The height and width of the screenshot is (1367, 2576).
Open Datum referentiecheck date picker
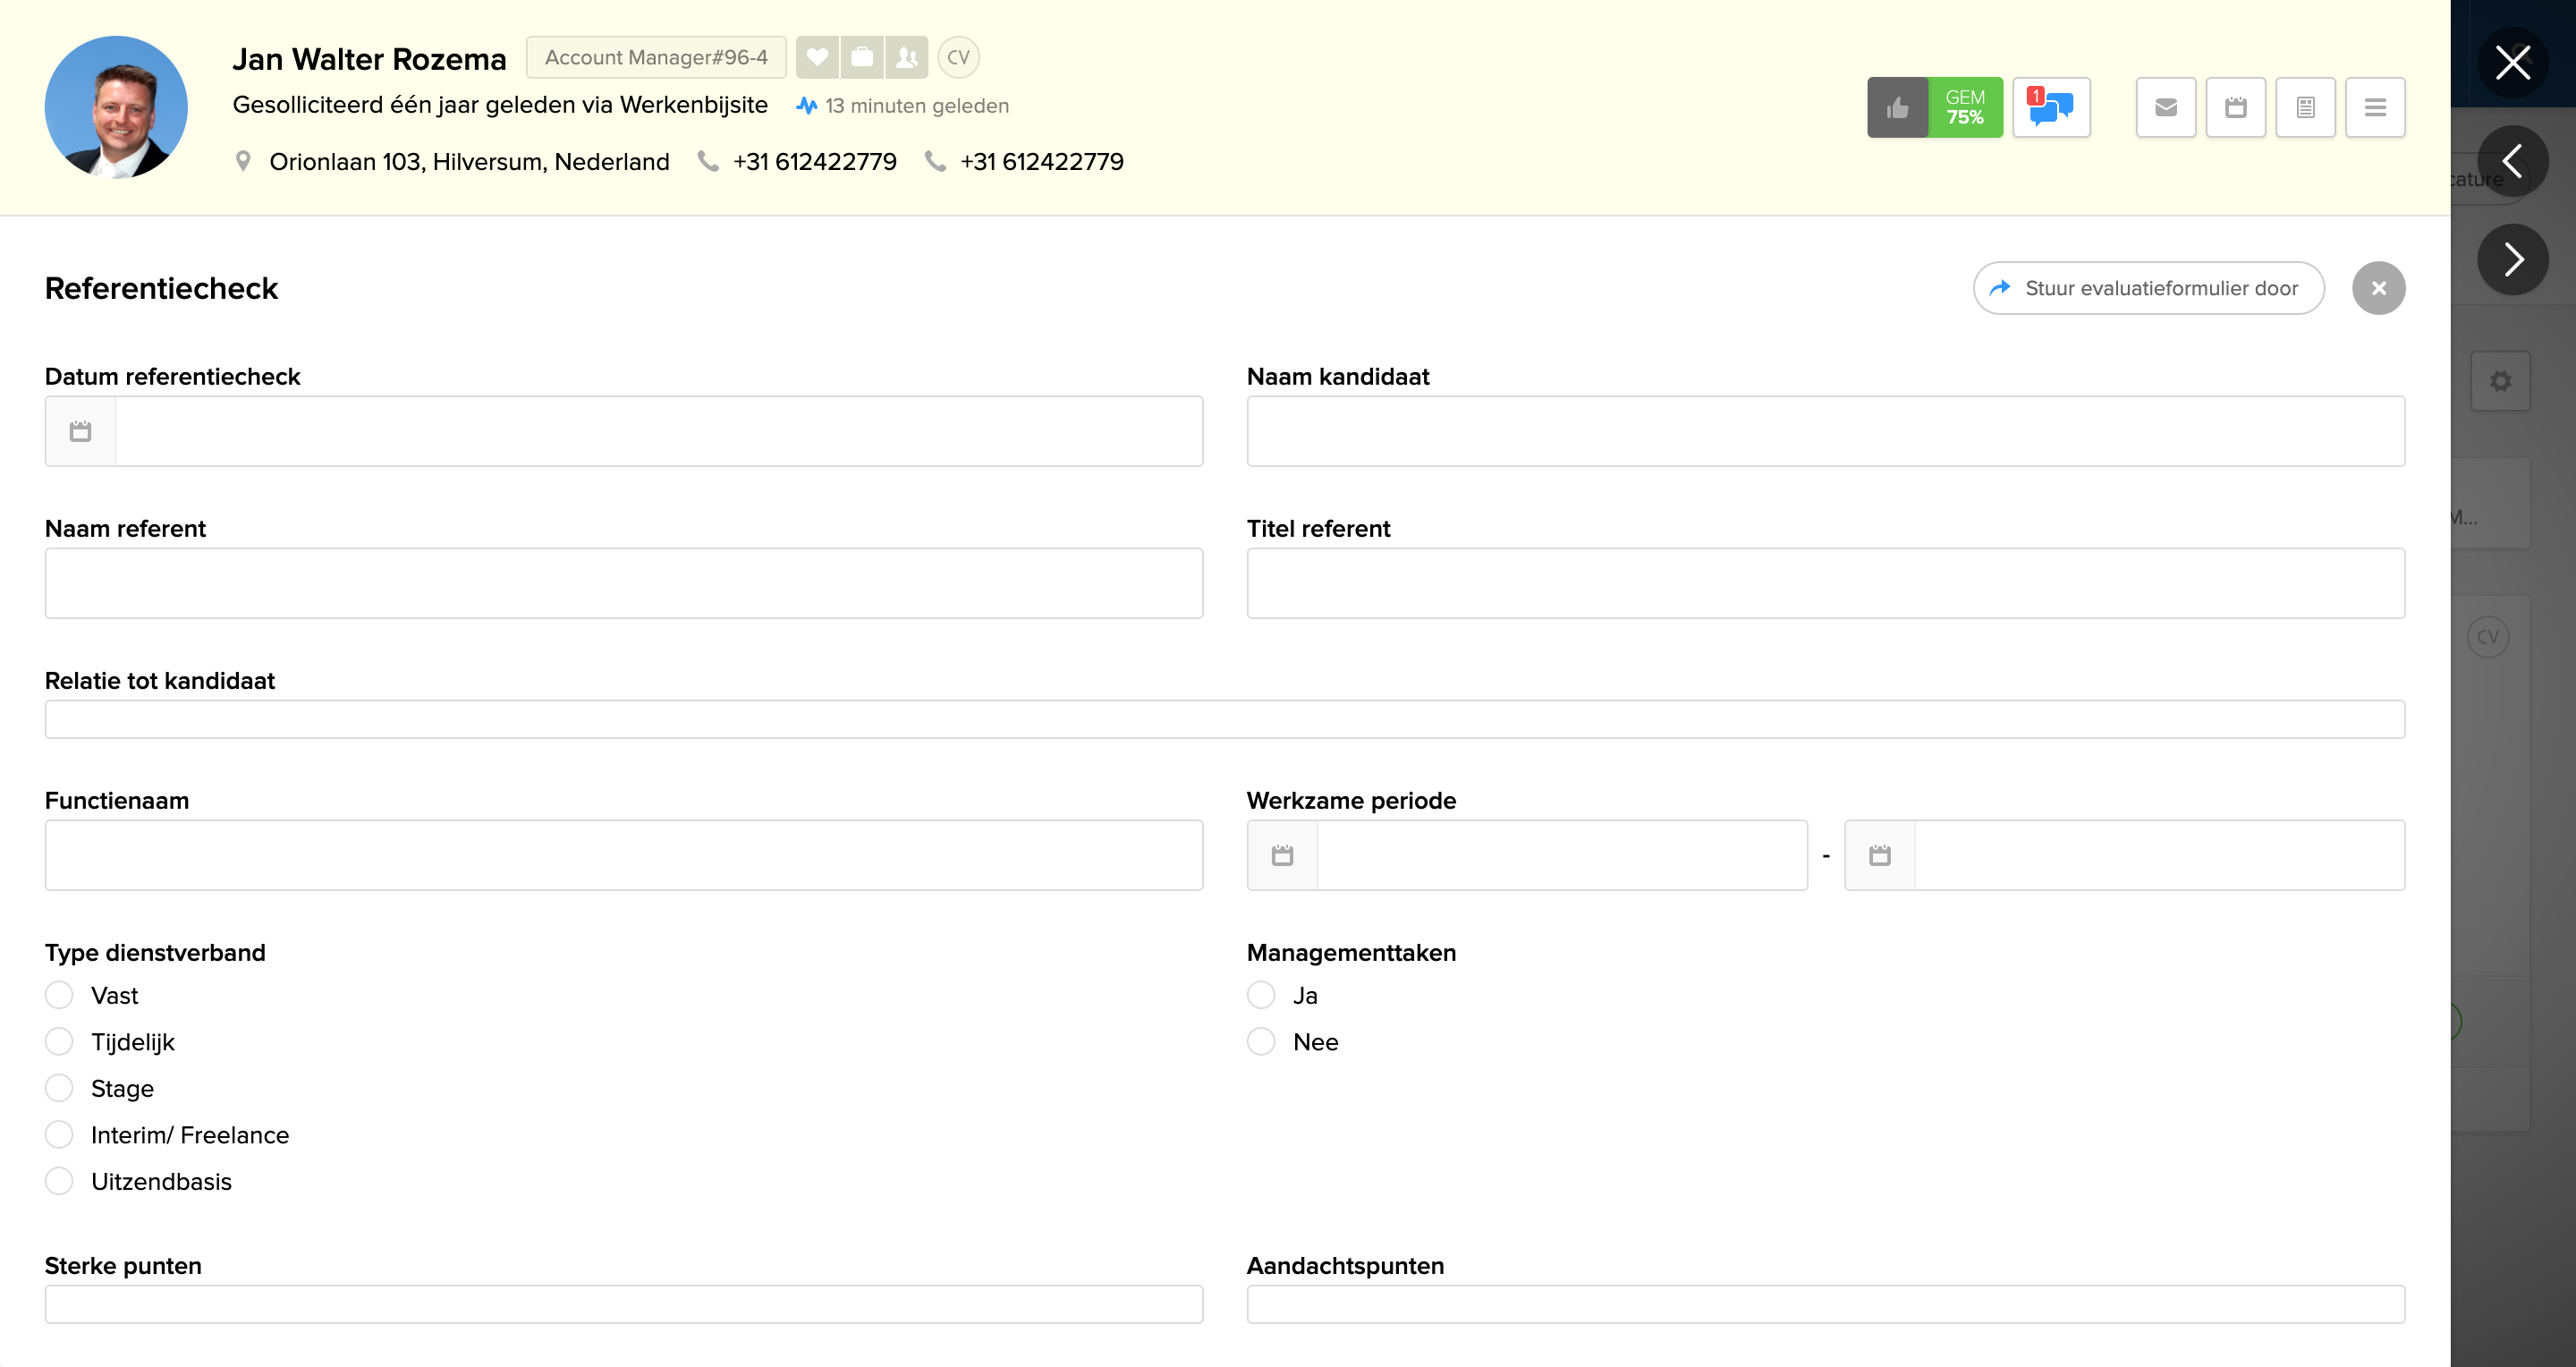pyautogui.click(x=81, y=431)
